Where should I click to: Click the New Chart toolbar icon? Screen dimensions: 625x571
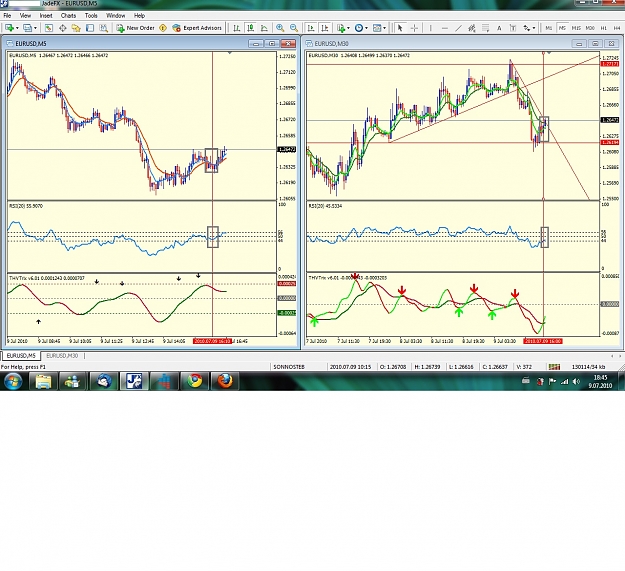pyautogui.click(x=9, y=28)
